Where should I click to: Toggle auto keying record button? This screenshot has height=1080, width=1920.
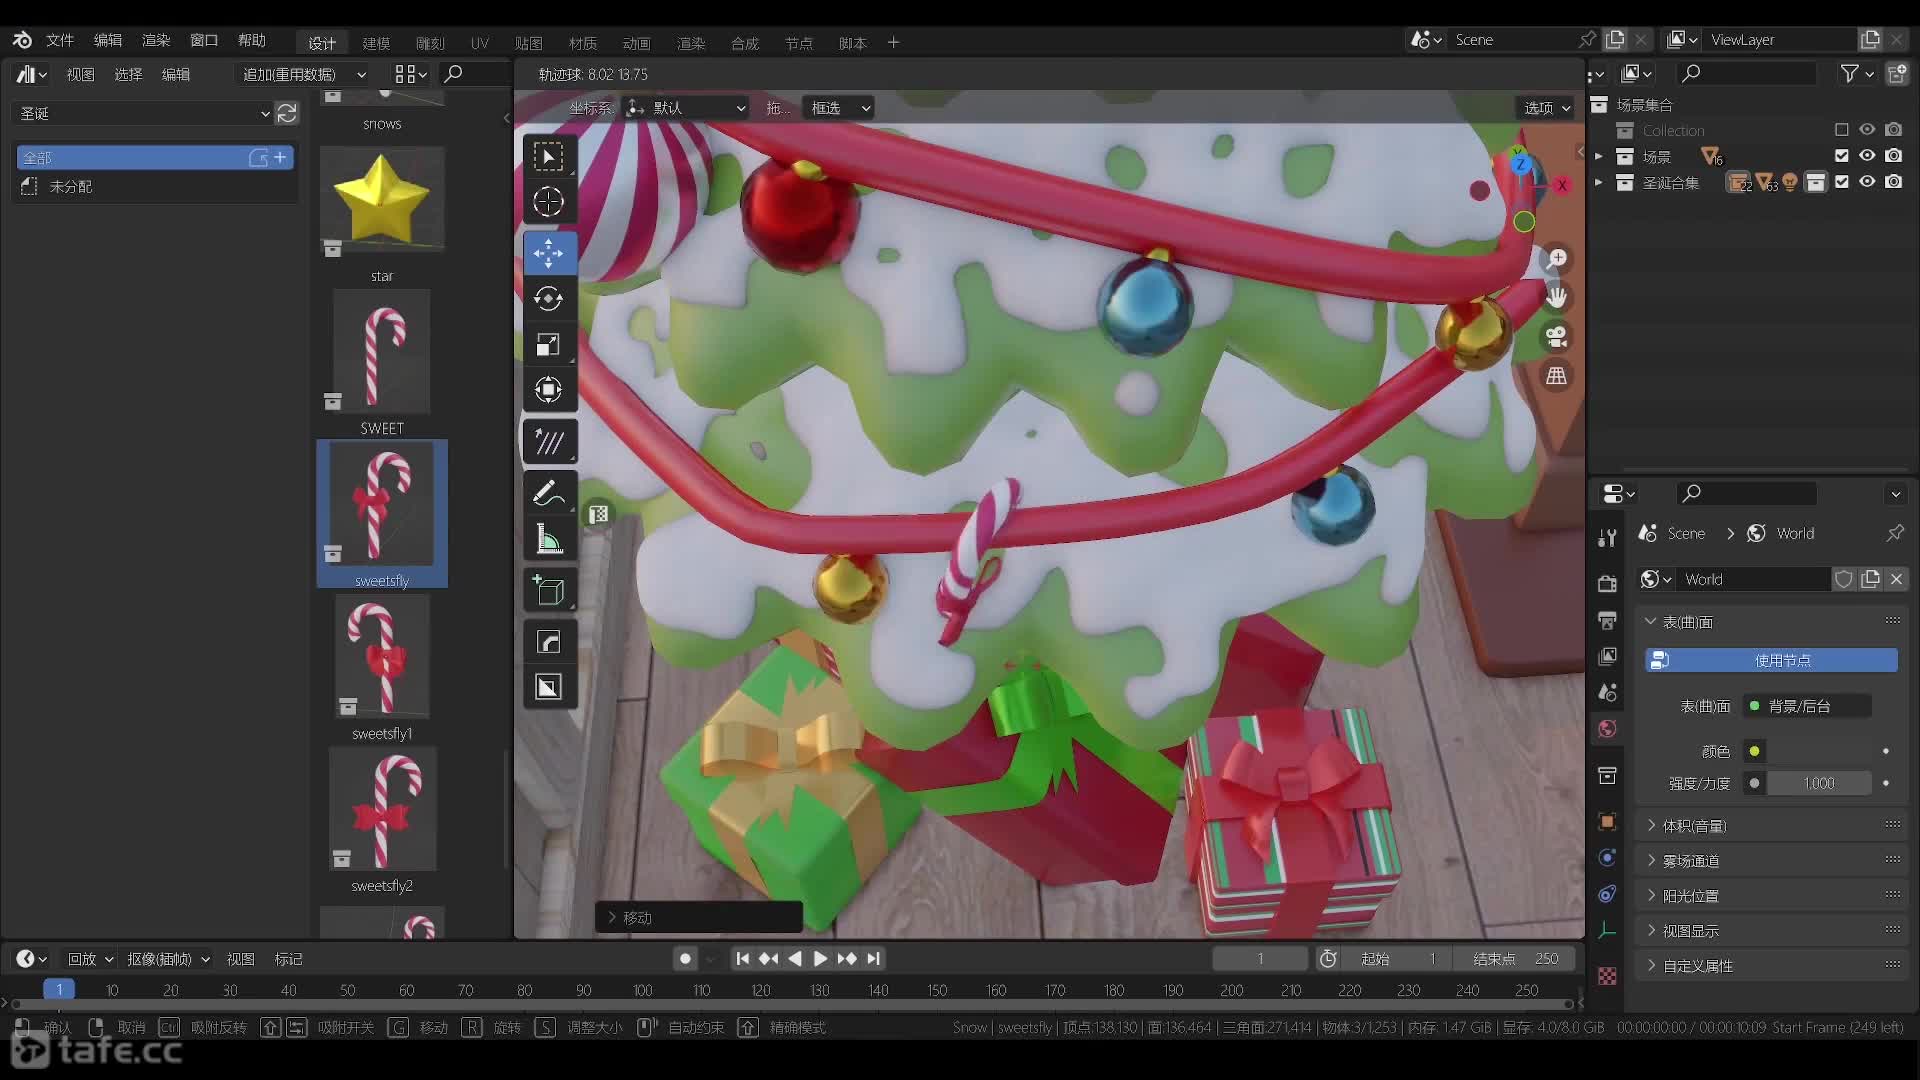point(685,959)
